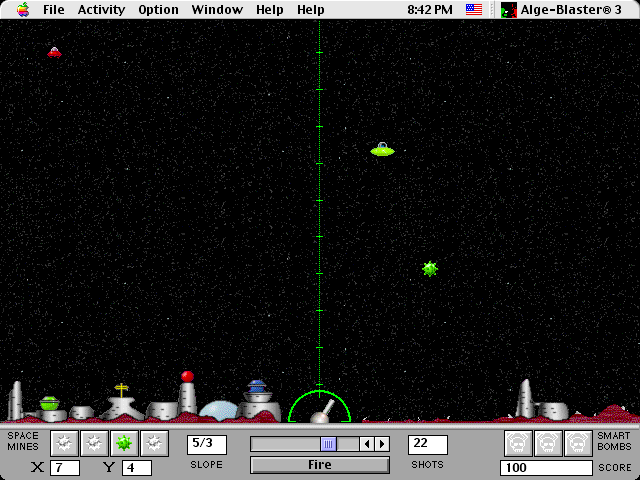
Task: Fire the cannon
Action: pos(320,465)
